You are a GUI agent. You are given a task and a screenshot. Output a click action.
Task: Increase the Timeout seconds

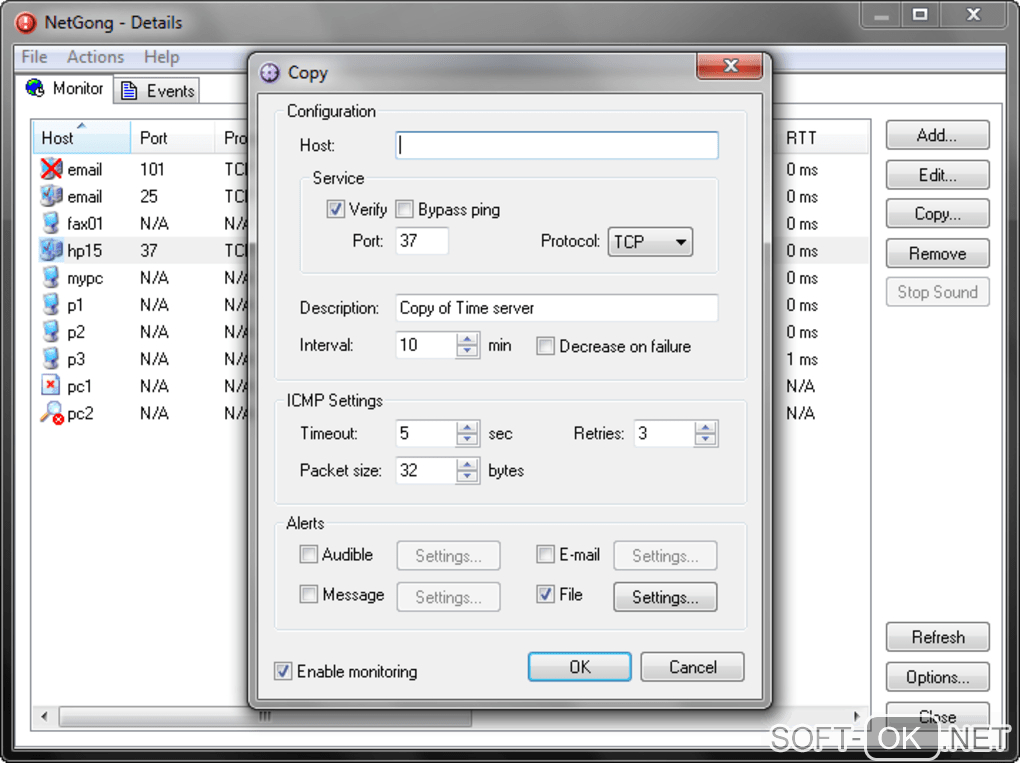[467, 427]
